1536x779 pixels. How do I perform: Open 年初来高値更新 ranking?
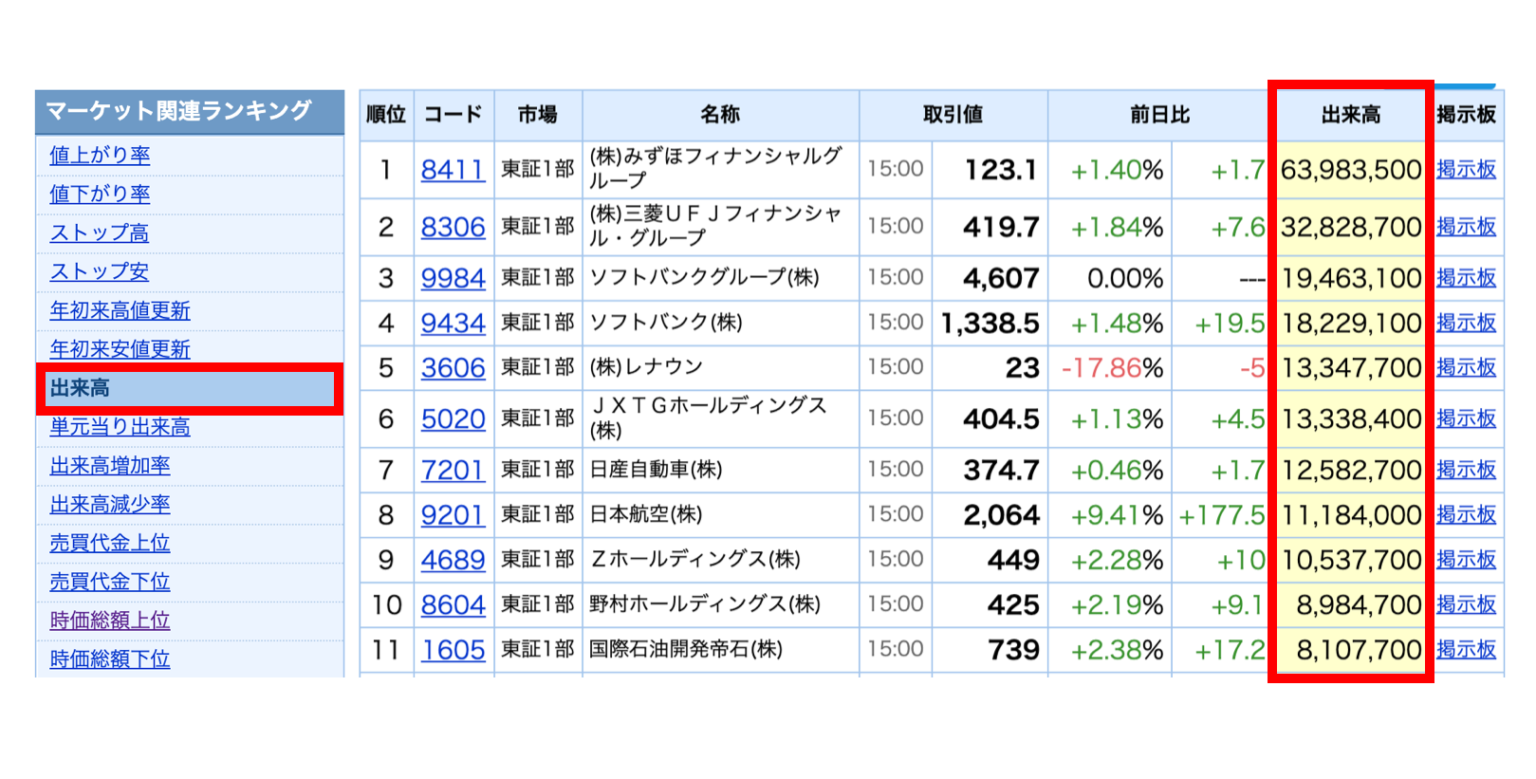pos(119,311)
